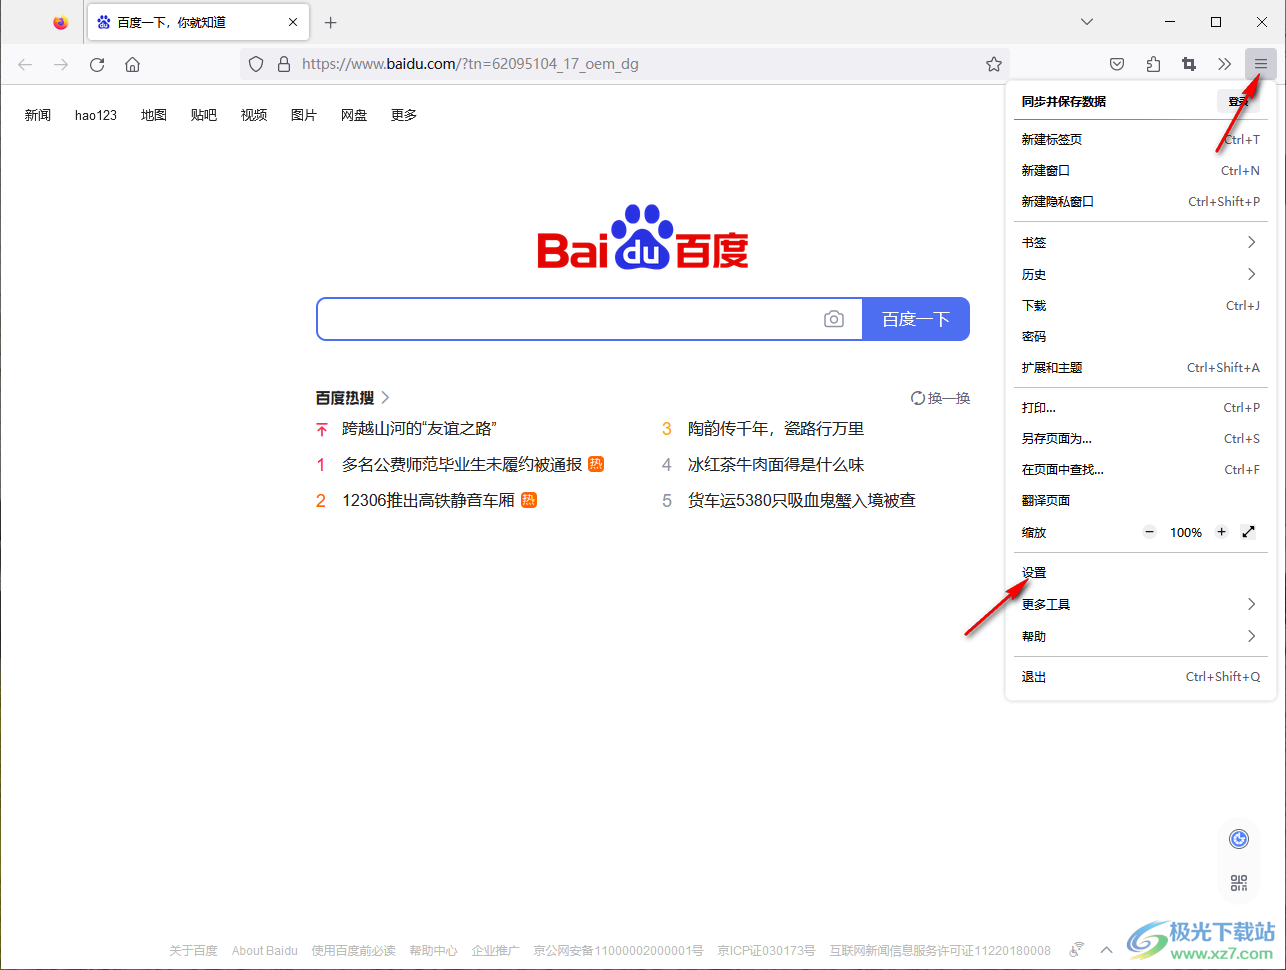Reload the current page
The width and height of the screenshot is (1286, 970).
tap(97, 64)
